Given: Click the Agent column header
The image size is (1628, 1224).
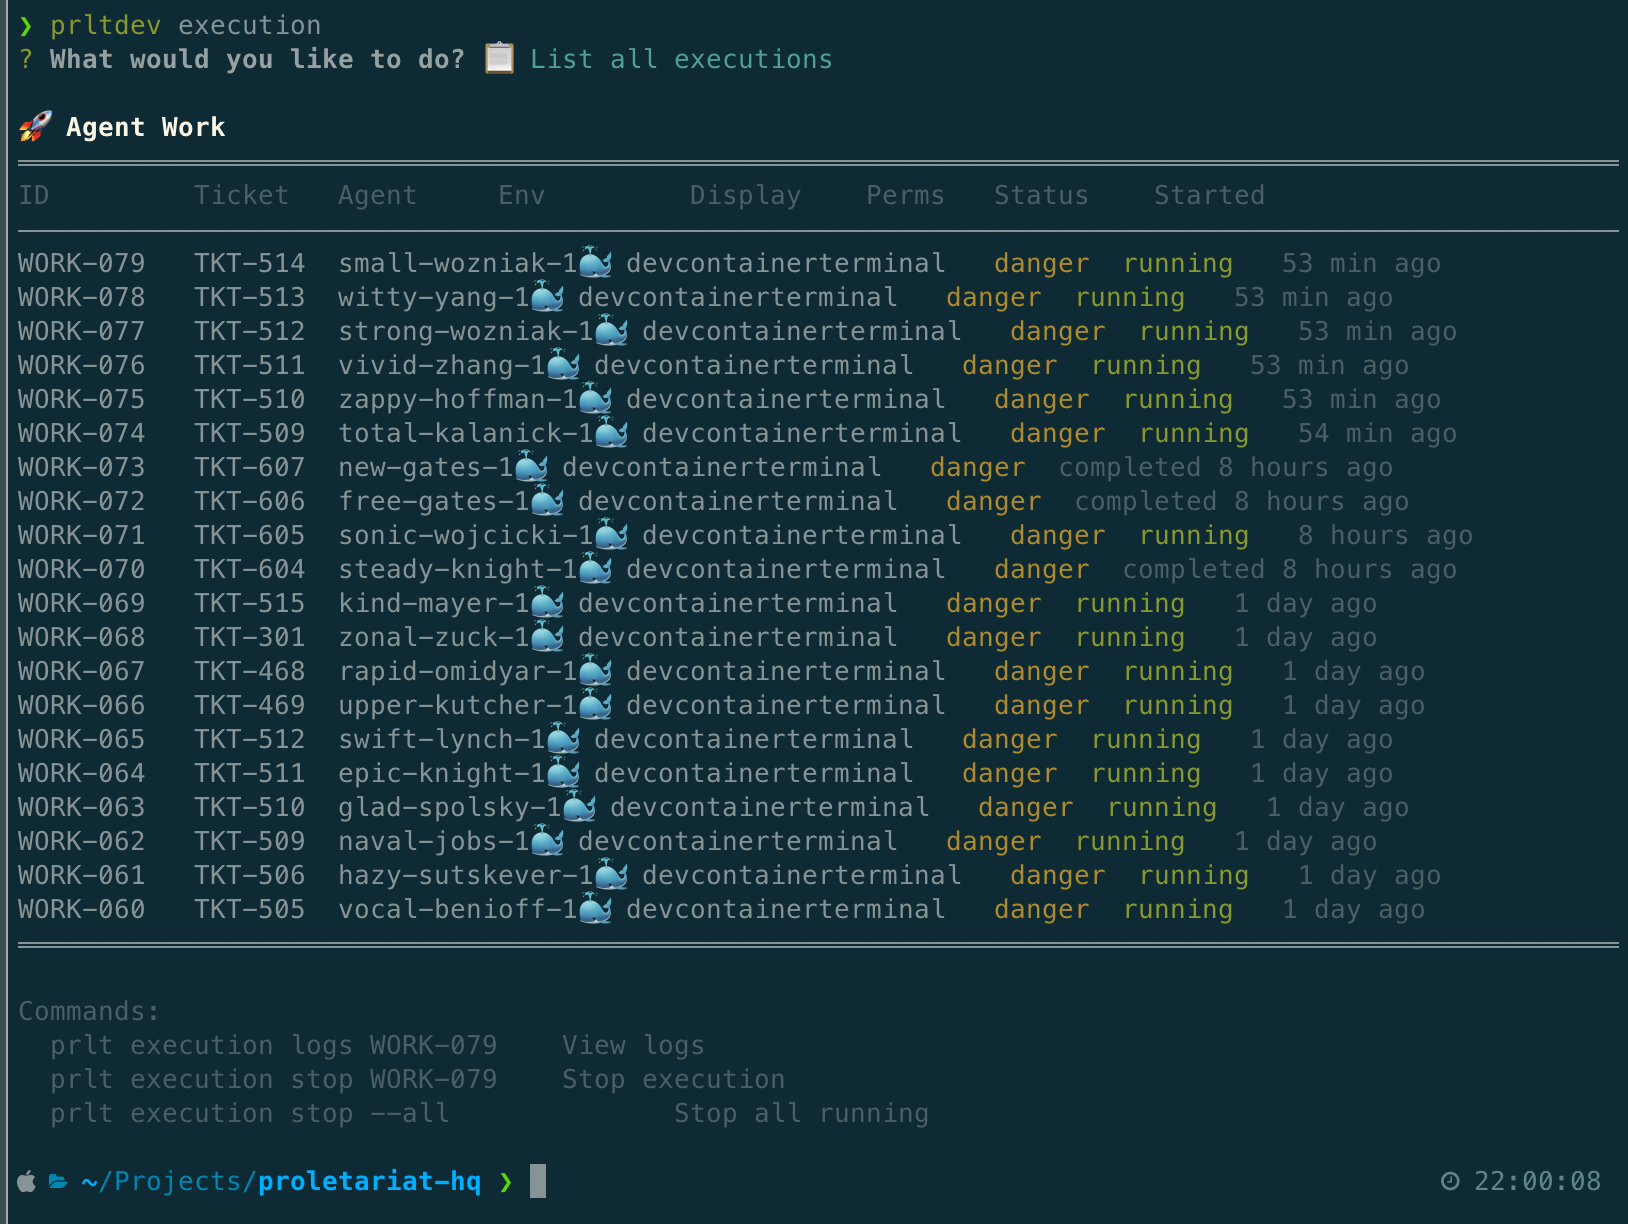Looking at the screenshot, I should (x=377, y=195).
